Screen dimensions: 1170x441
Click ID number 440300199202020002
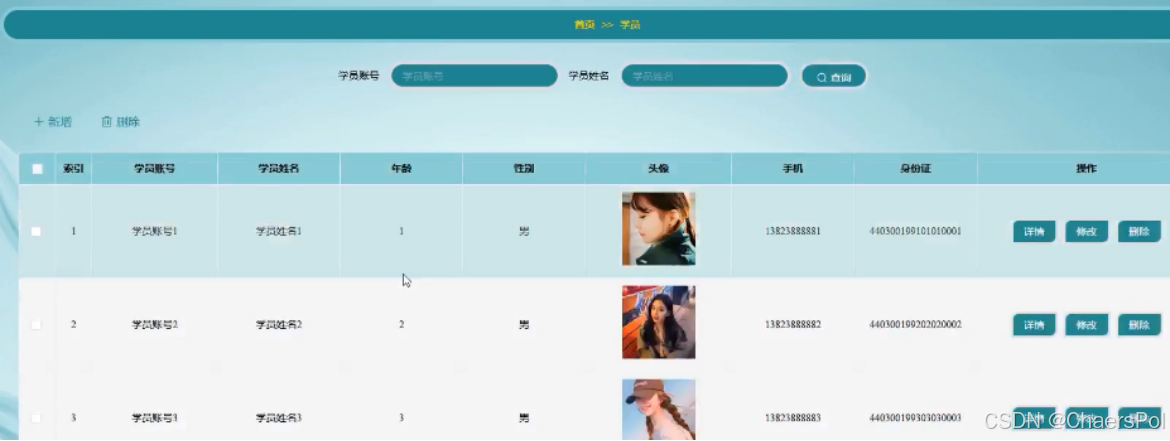click(x=916, y=325)
